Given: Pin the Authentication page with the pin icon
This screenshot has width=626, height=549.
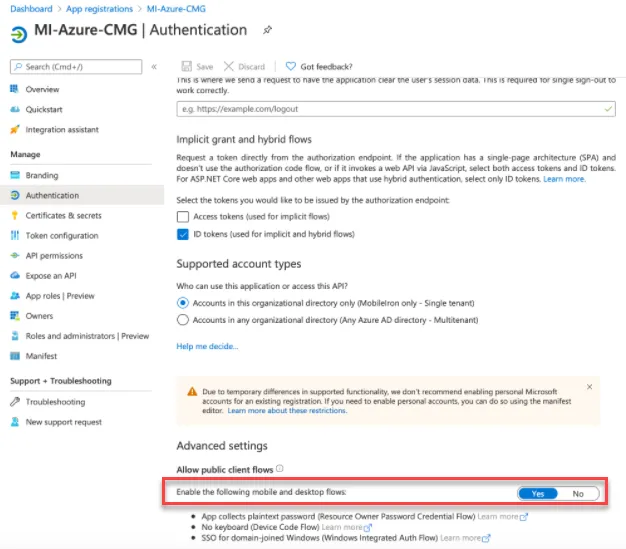Looking at the screenshot, I should click(x=267, y=30).
